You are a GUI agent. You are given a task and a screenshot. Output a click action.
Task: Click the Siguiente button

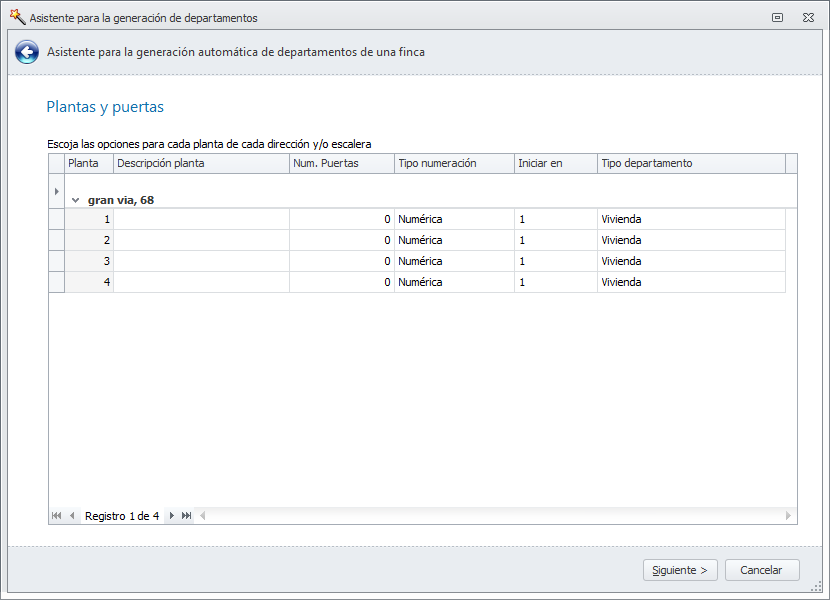(x=680, y=570)
